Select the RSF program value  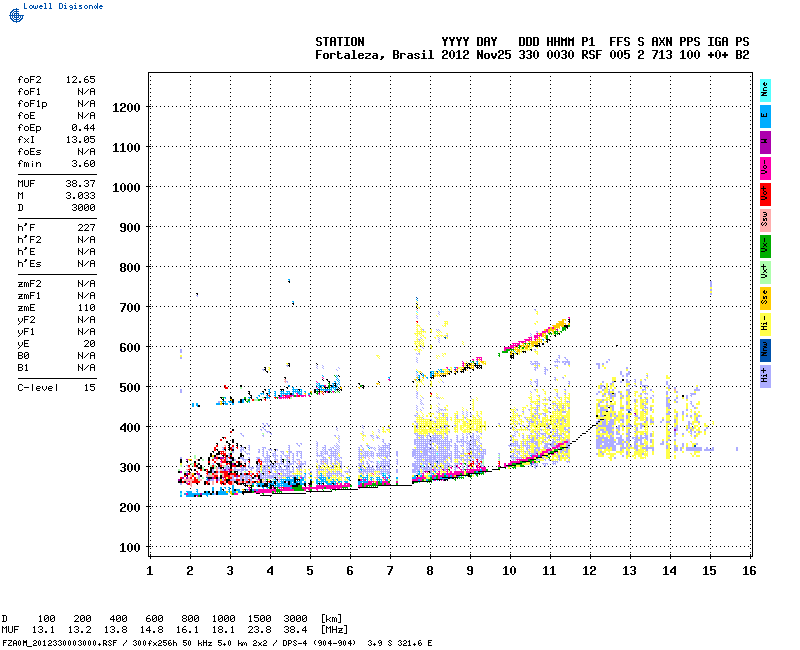[x=592, y=55]
